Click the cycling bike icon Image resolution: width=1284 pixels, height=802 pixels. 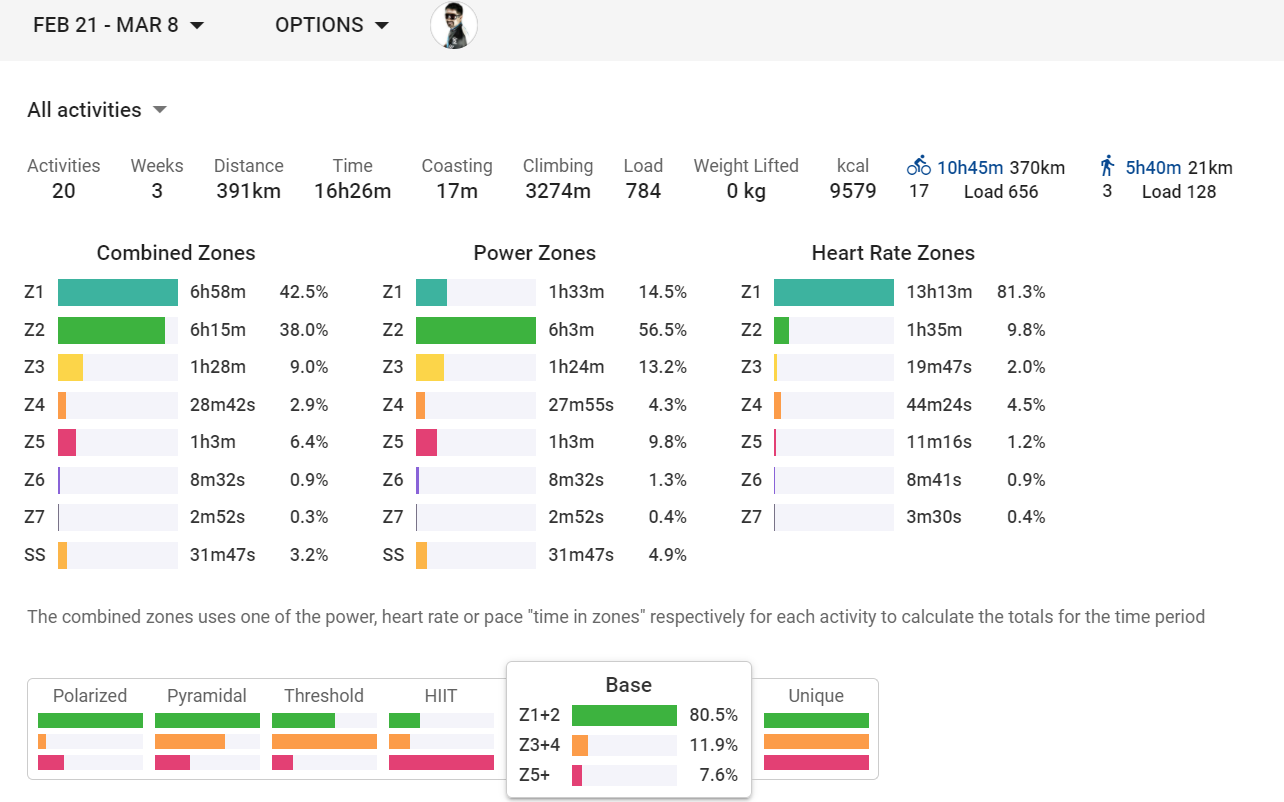coord(918,166)
